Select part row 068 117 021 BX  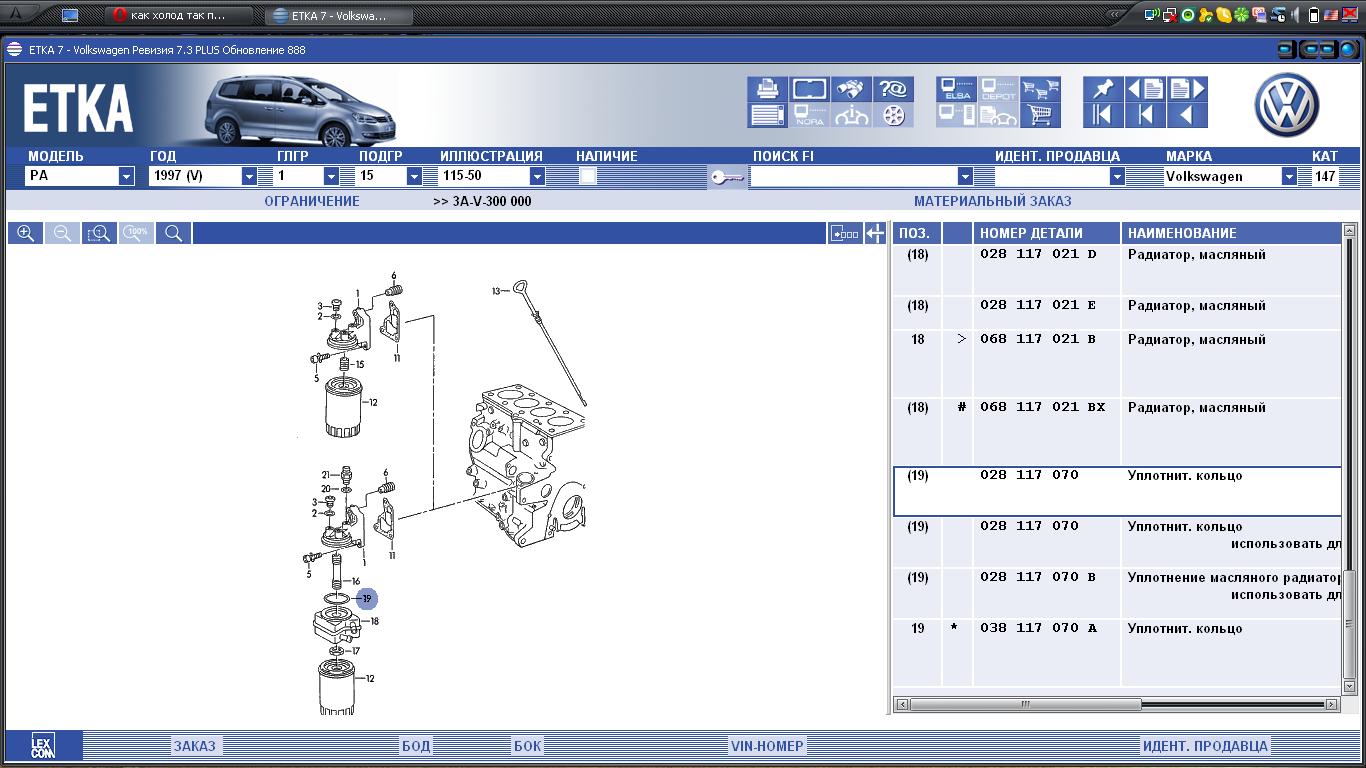coord(1116,431)
